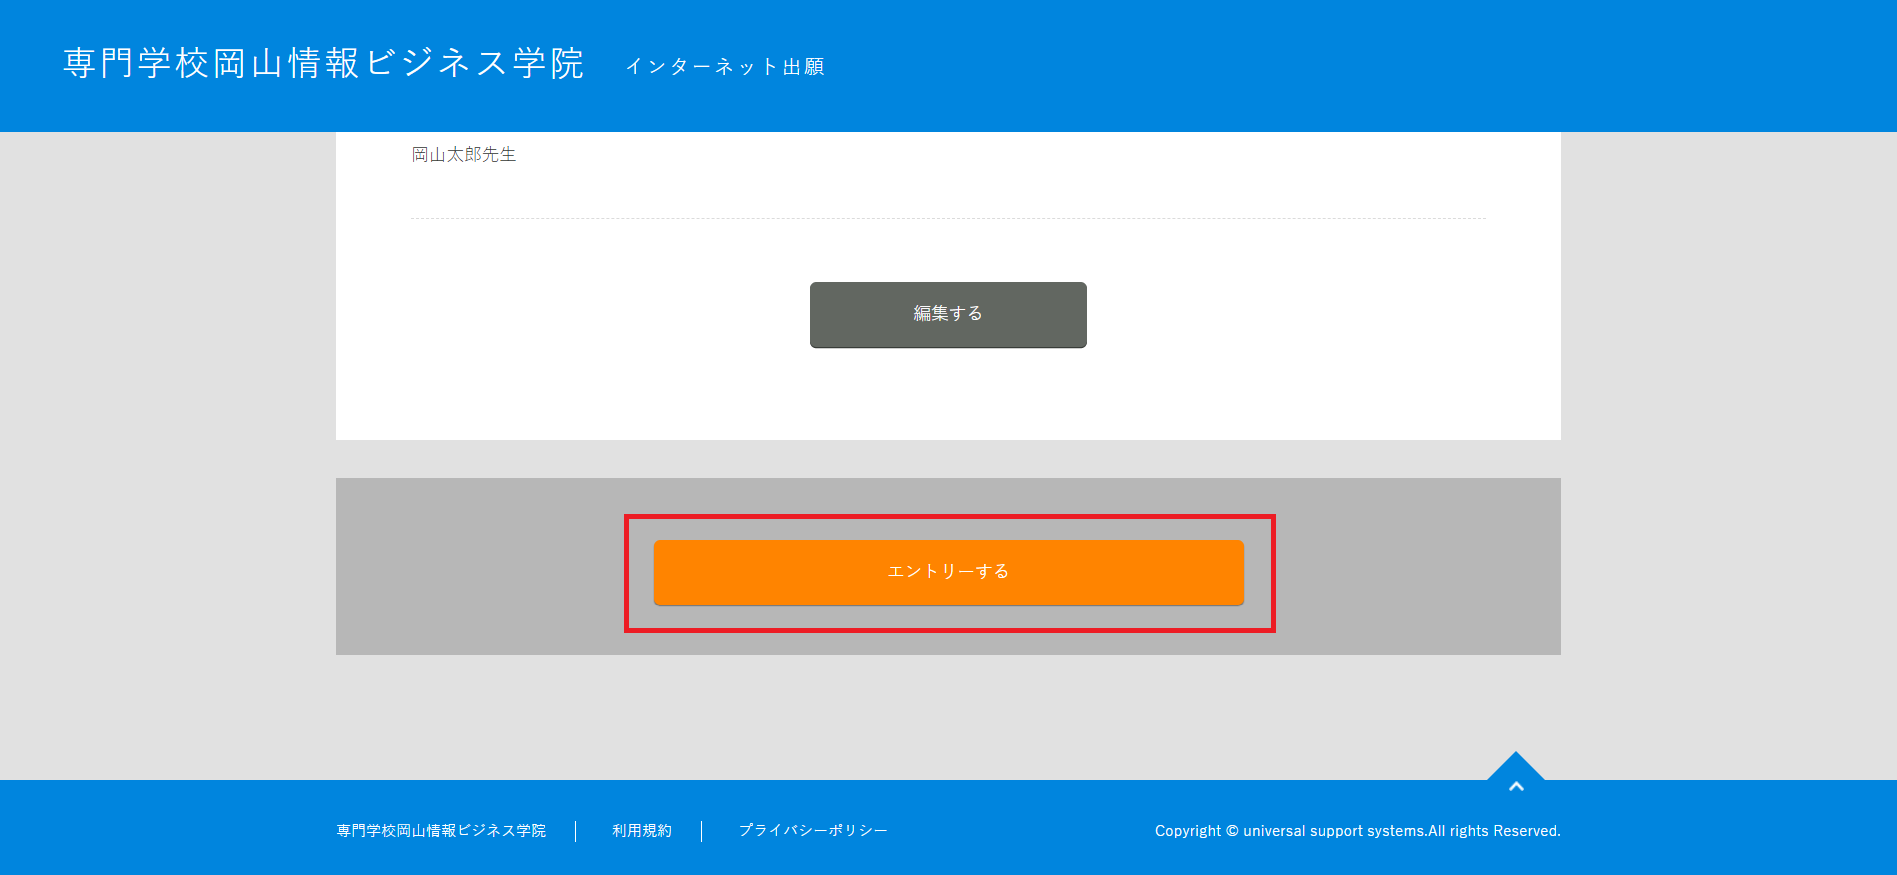Click the vertical separator before プライバシーポリシー
This screenshot has height=875, width=1897.
point(702,831)
